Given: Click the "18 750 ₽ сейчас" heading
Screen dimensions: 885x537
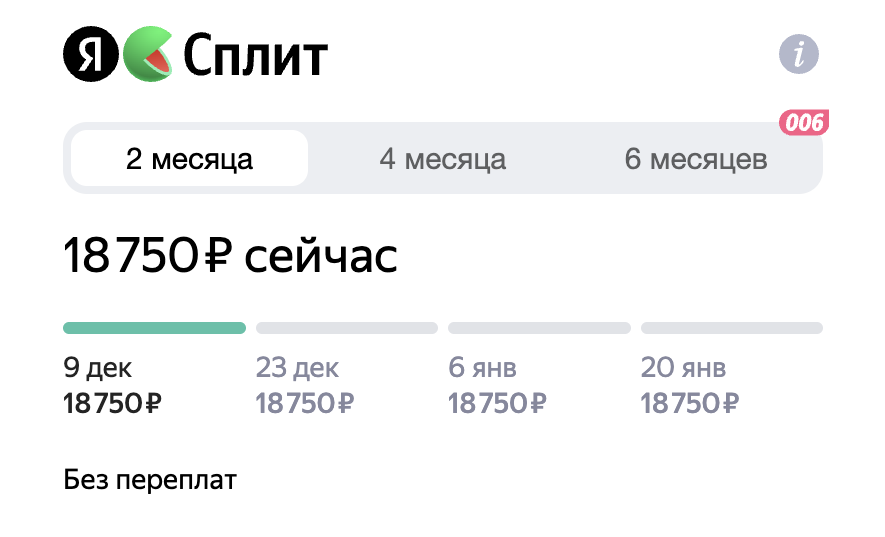Looking at the screenshot, I should 230,257.
